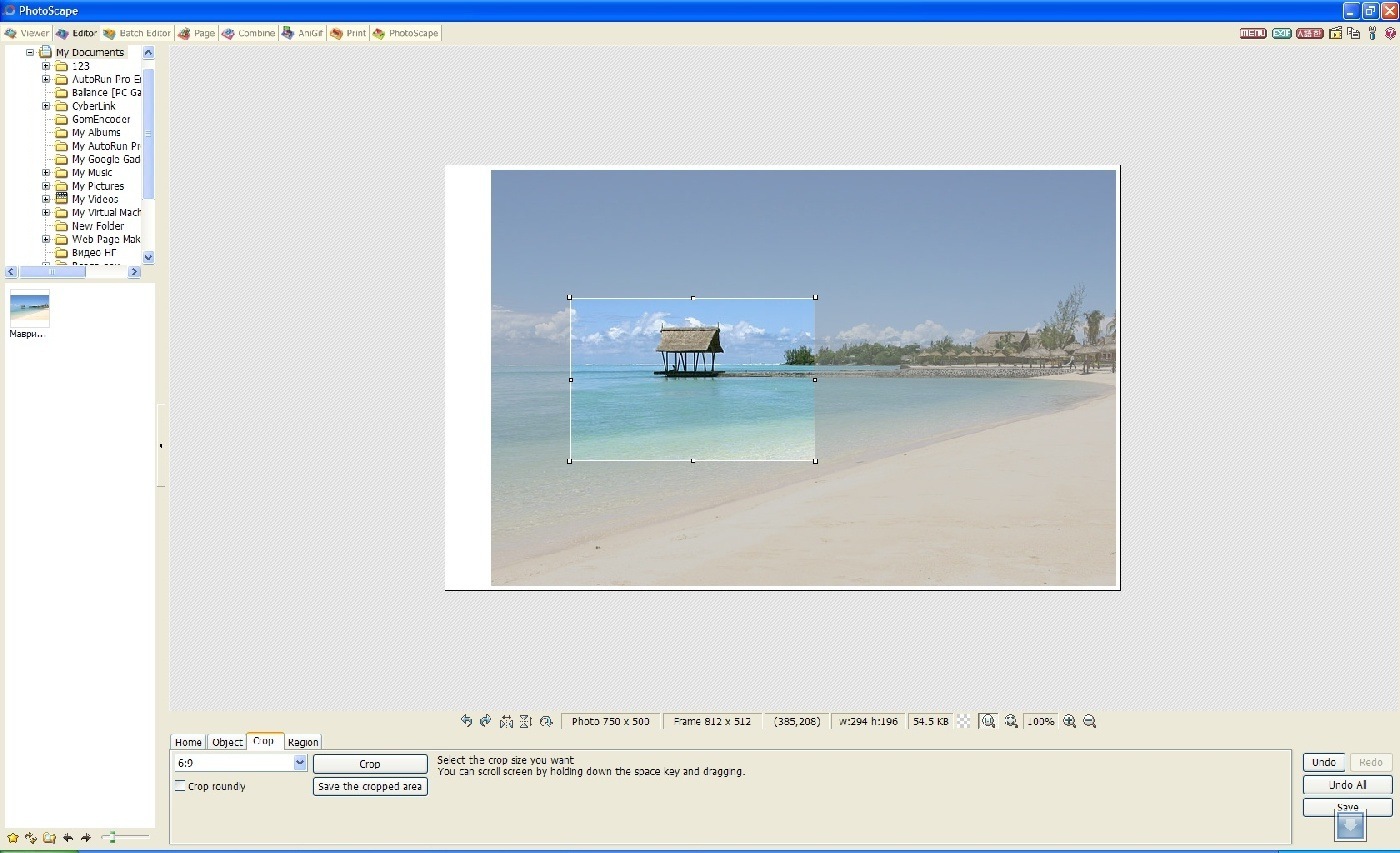Switch to the Object editing tab
1400x853 pixels.
227,742
